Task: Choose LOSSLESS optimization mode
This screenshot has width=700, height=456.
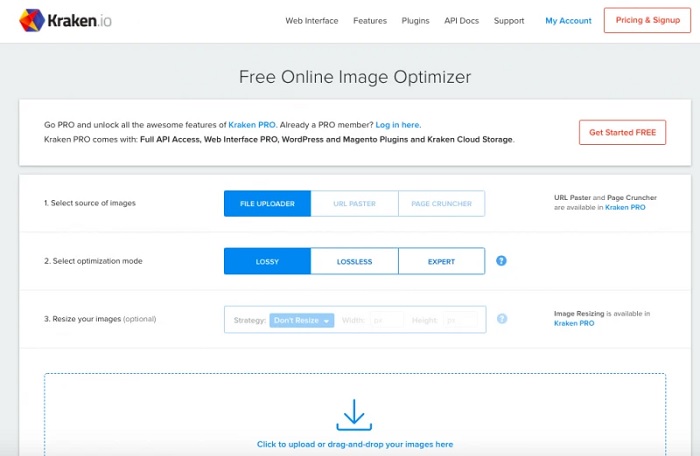Action: [x=354, y=262]
